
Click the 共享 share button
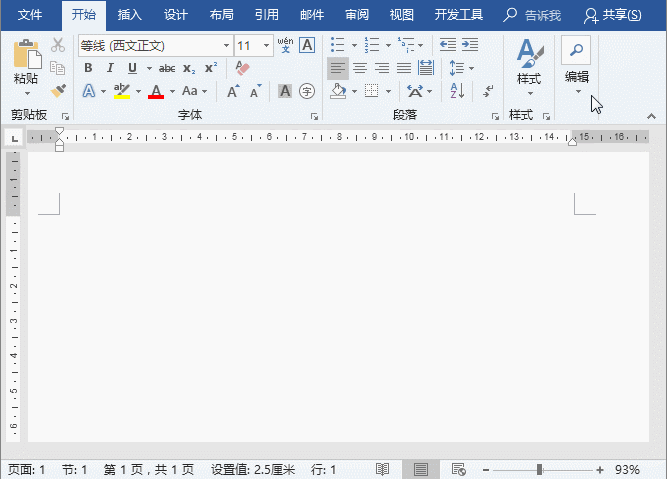tap(633, 15)
